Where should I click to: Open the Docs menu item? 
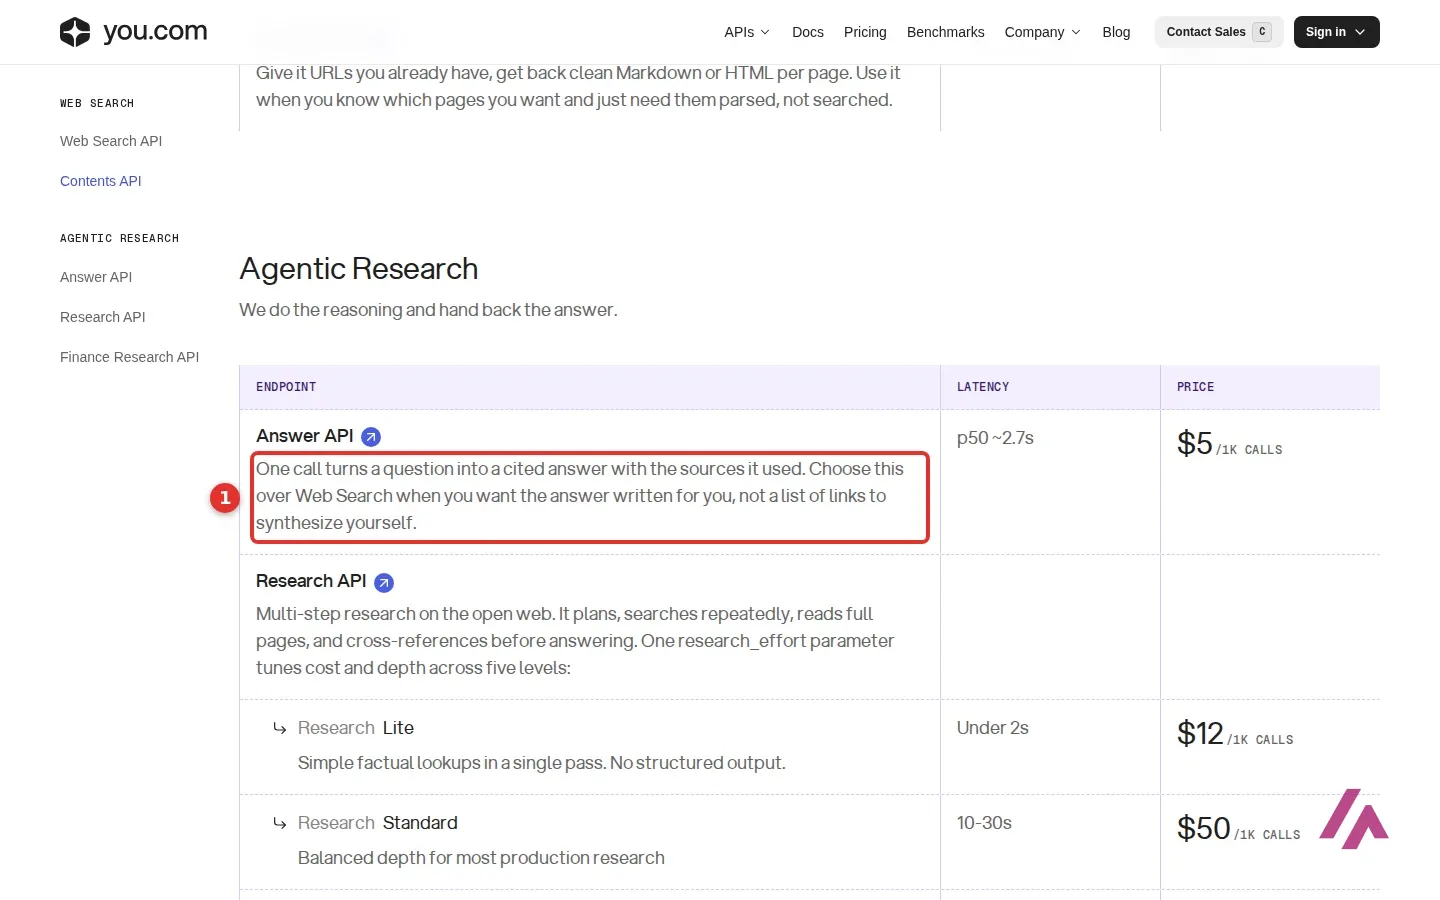tap(808, 32)
